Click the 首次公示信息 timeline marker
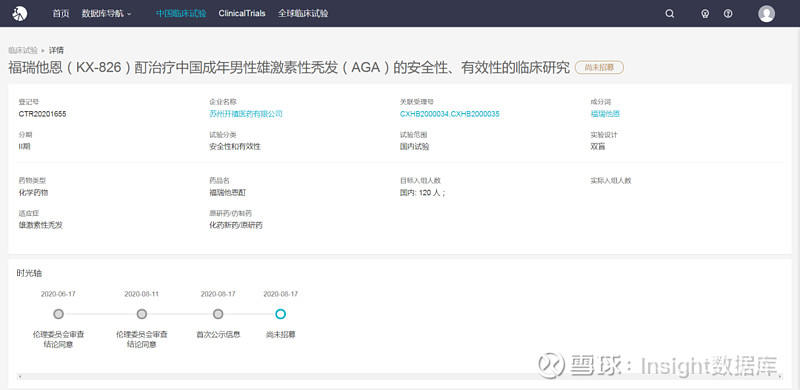Screen dimensions: 800x390 218,314
